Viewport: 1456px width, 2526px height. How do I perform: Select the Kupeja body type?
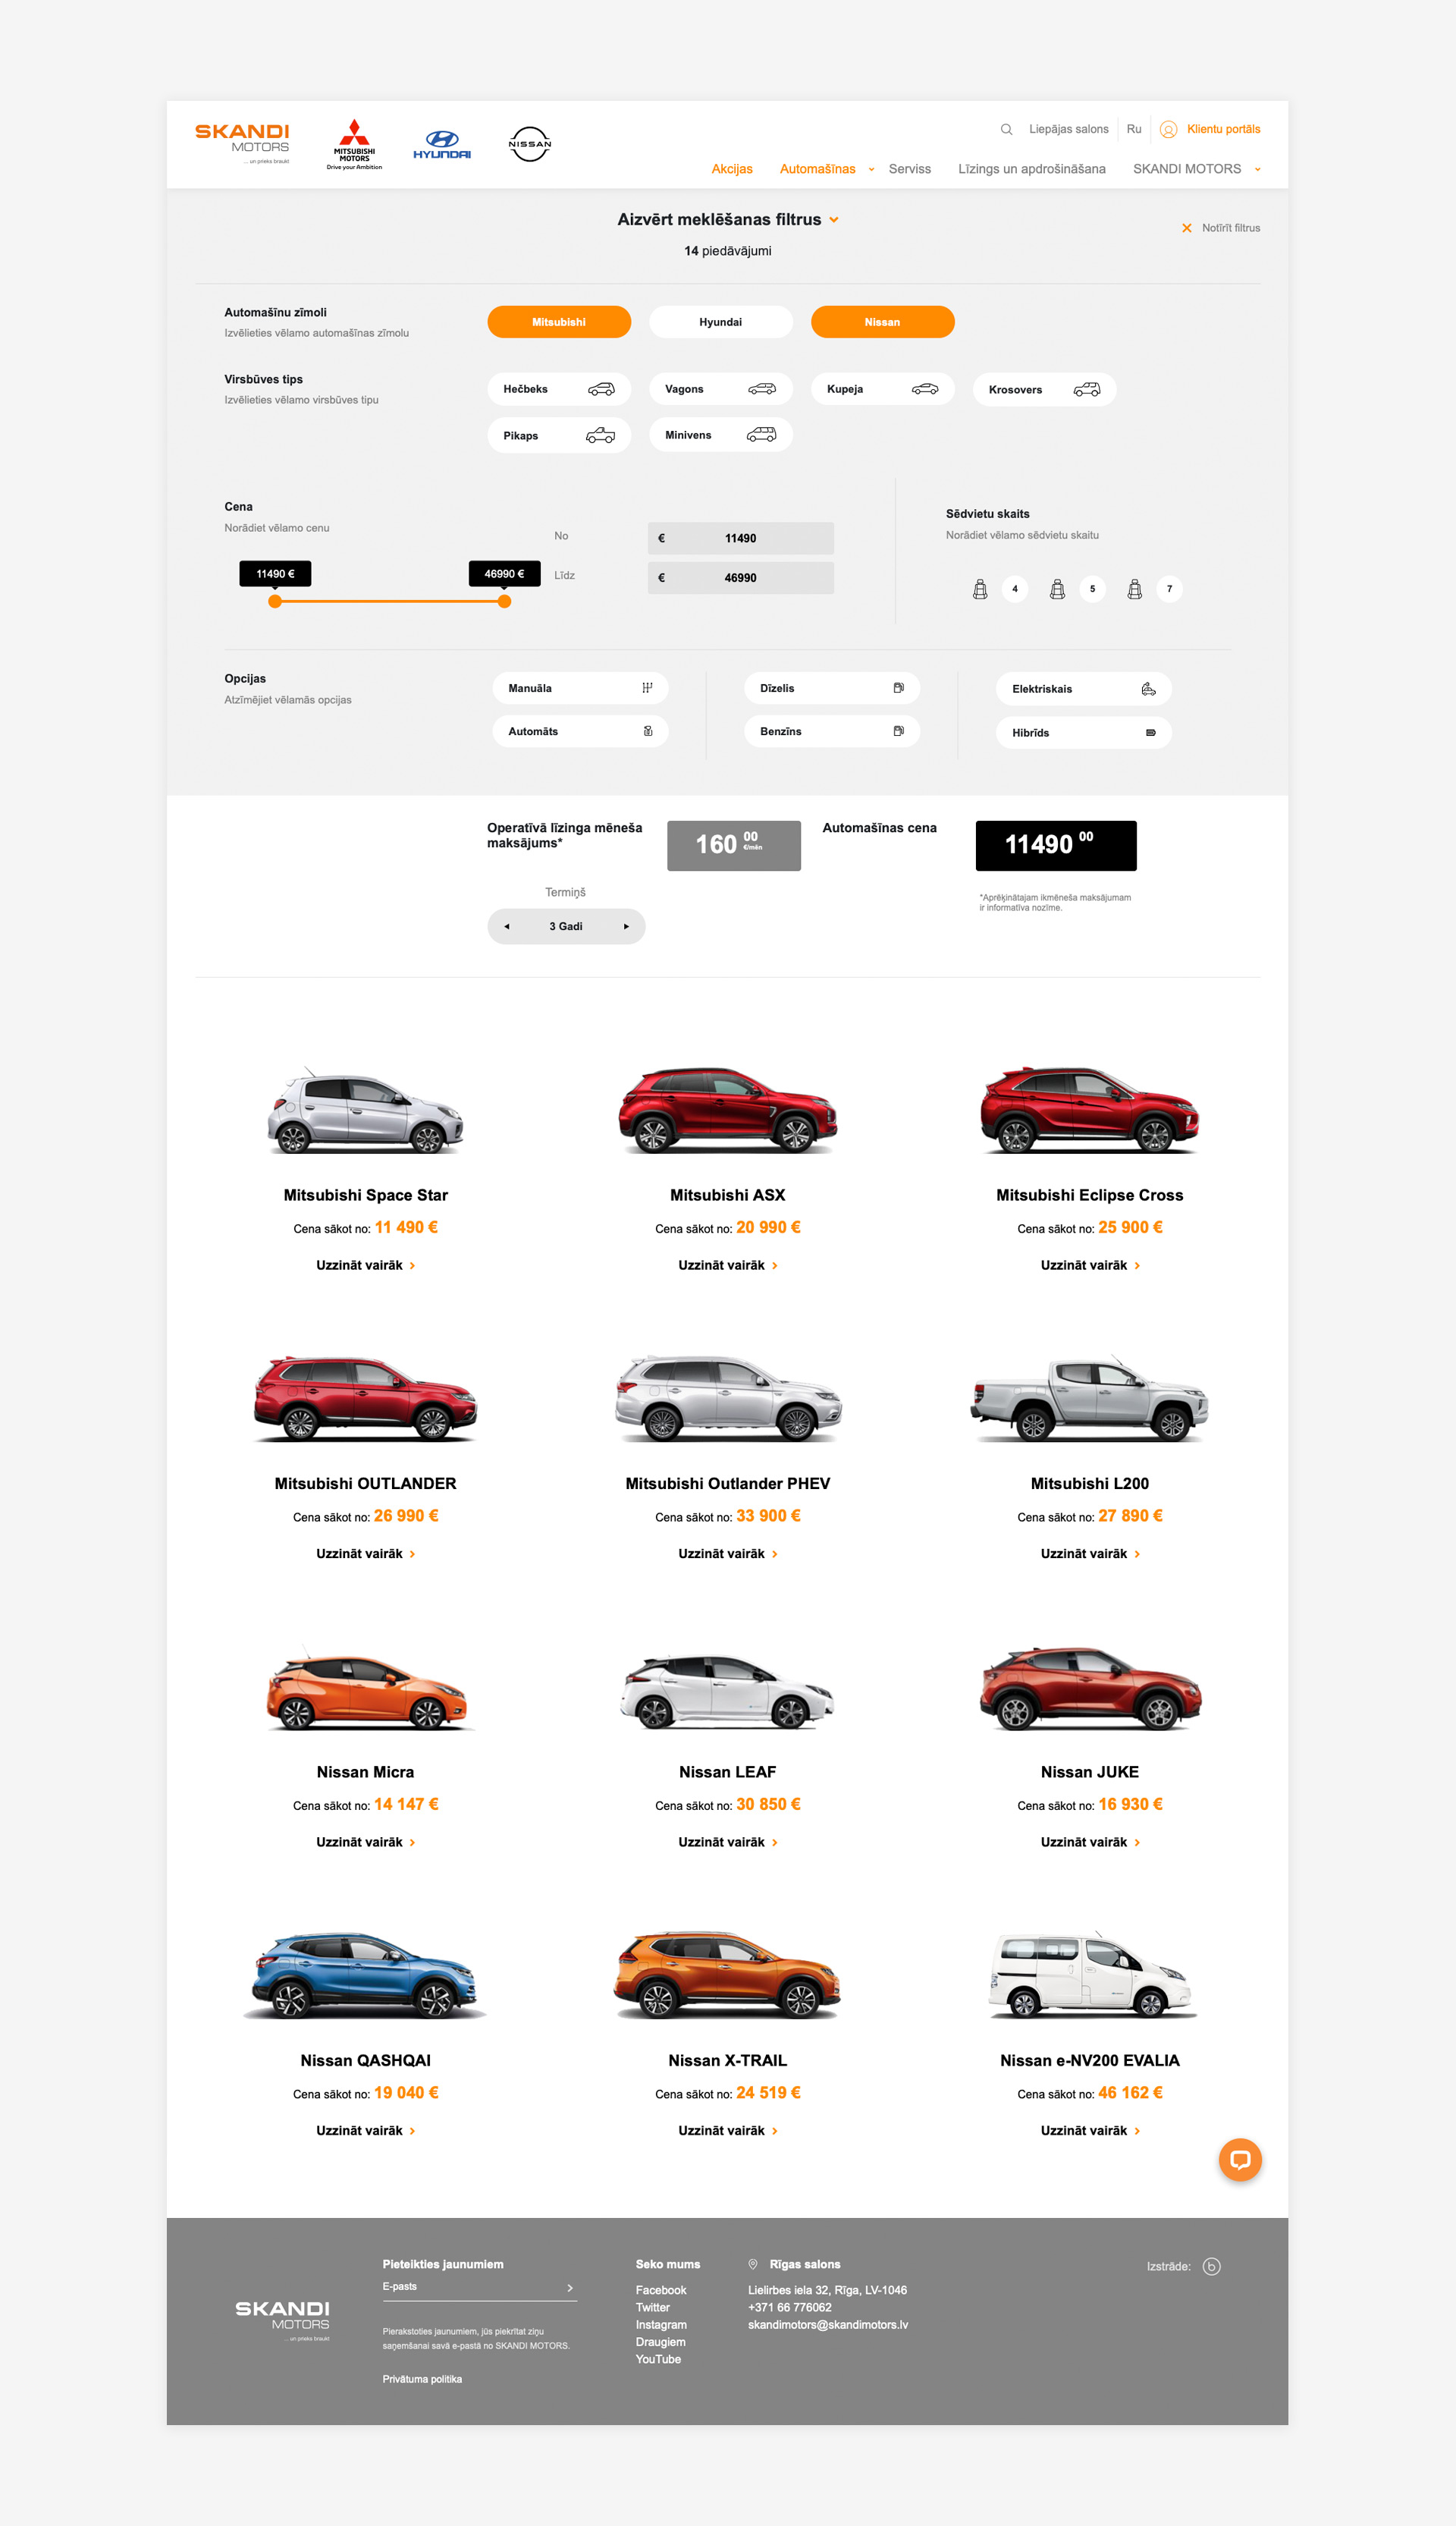pos(882,389)
